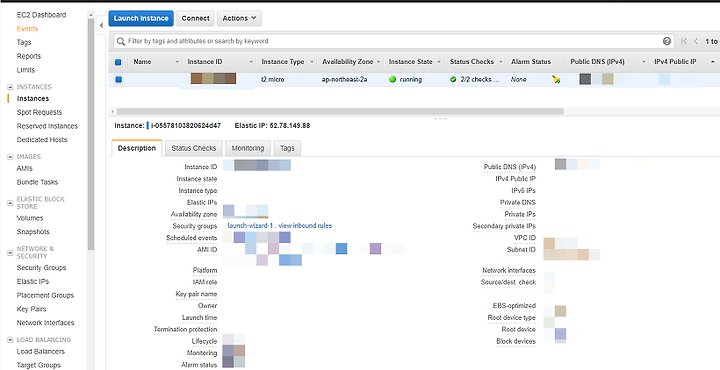Open Target Groups in the sidebar
Image resolution: width=720 pixels, height=370 pixels.
point(39,365)
